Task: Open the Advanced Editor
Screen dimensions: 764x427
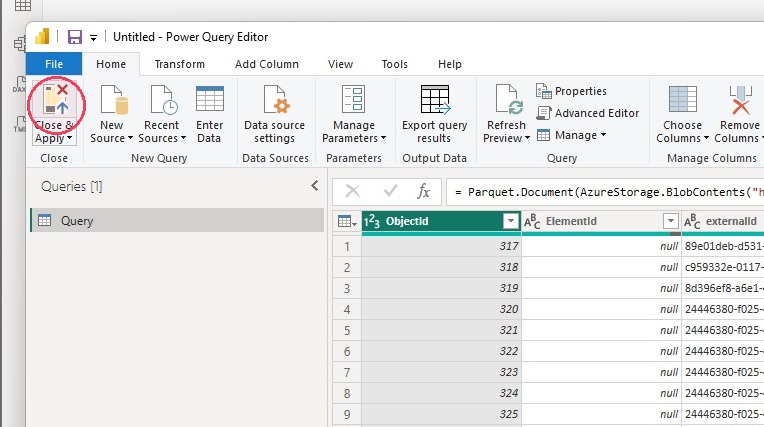Action: pyautogui.click(x=588, y=113)
